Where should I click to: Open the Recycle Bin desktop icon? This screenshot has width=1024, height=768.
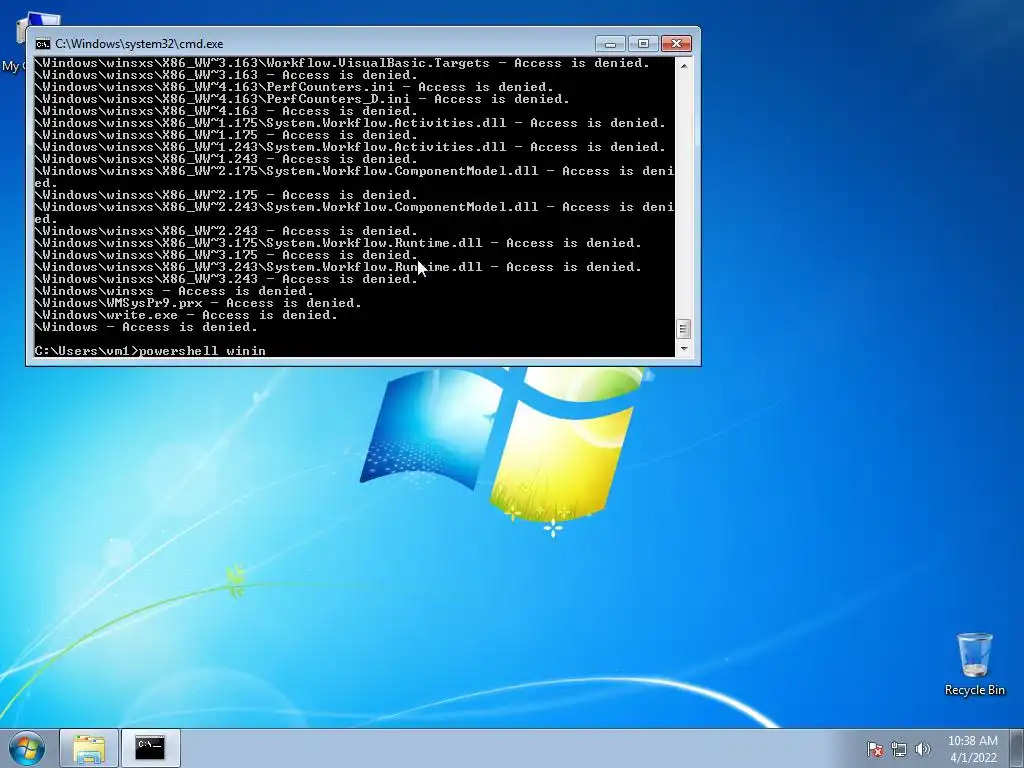pyautogui.click(x=974, y=664)
